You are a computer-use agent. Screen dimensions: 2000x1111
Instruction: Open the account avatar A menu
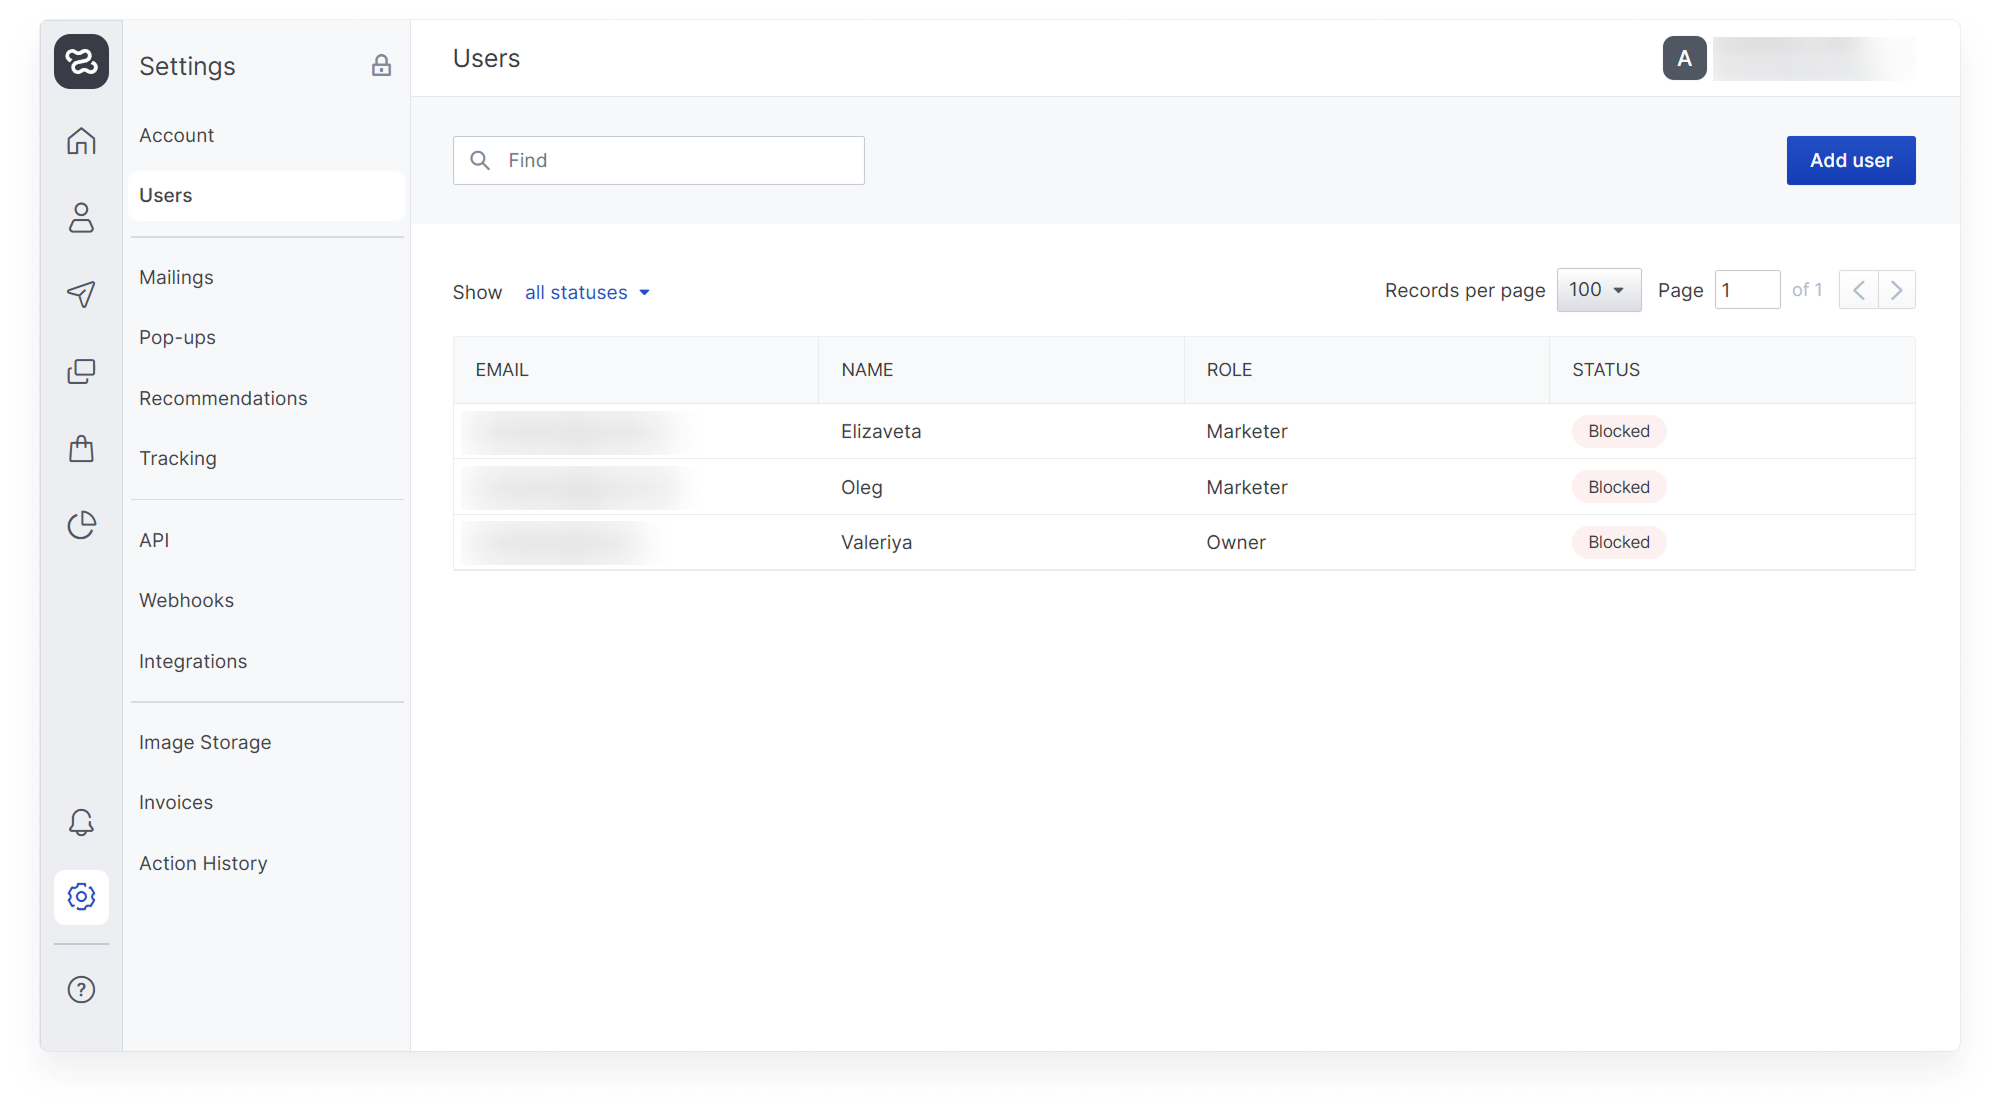(1684, 58)
